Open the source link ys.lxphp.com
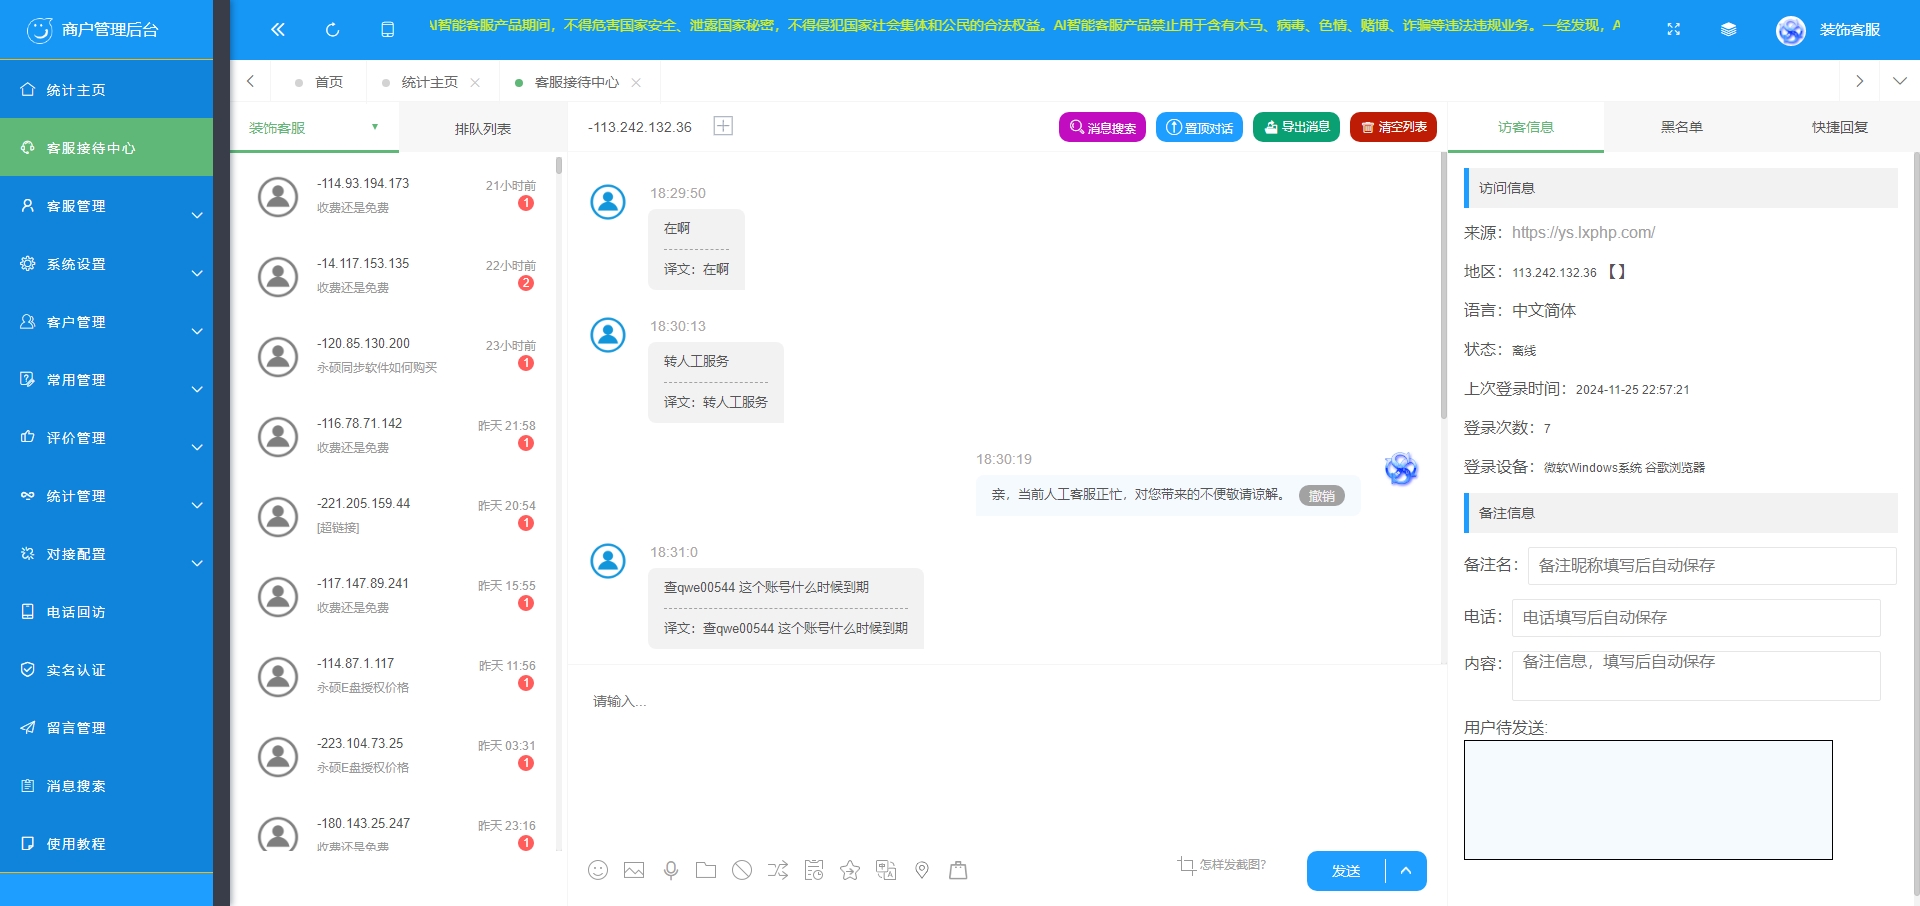Image resolution: width=1920 pixels, height=906 pixels. click(1583, 232)
